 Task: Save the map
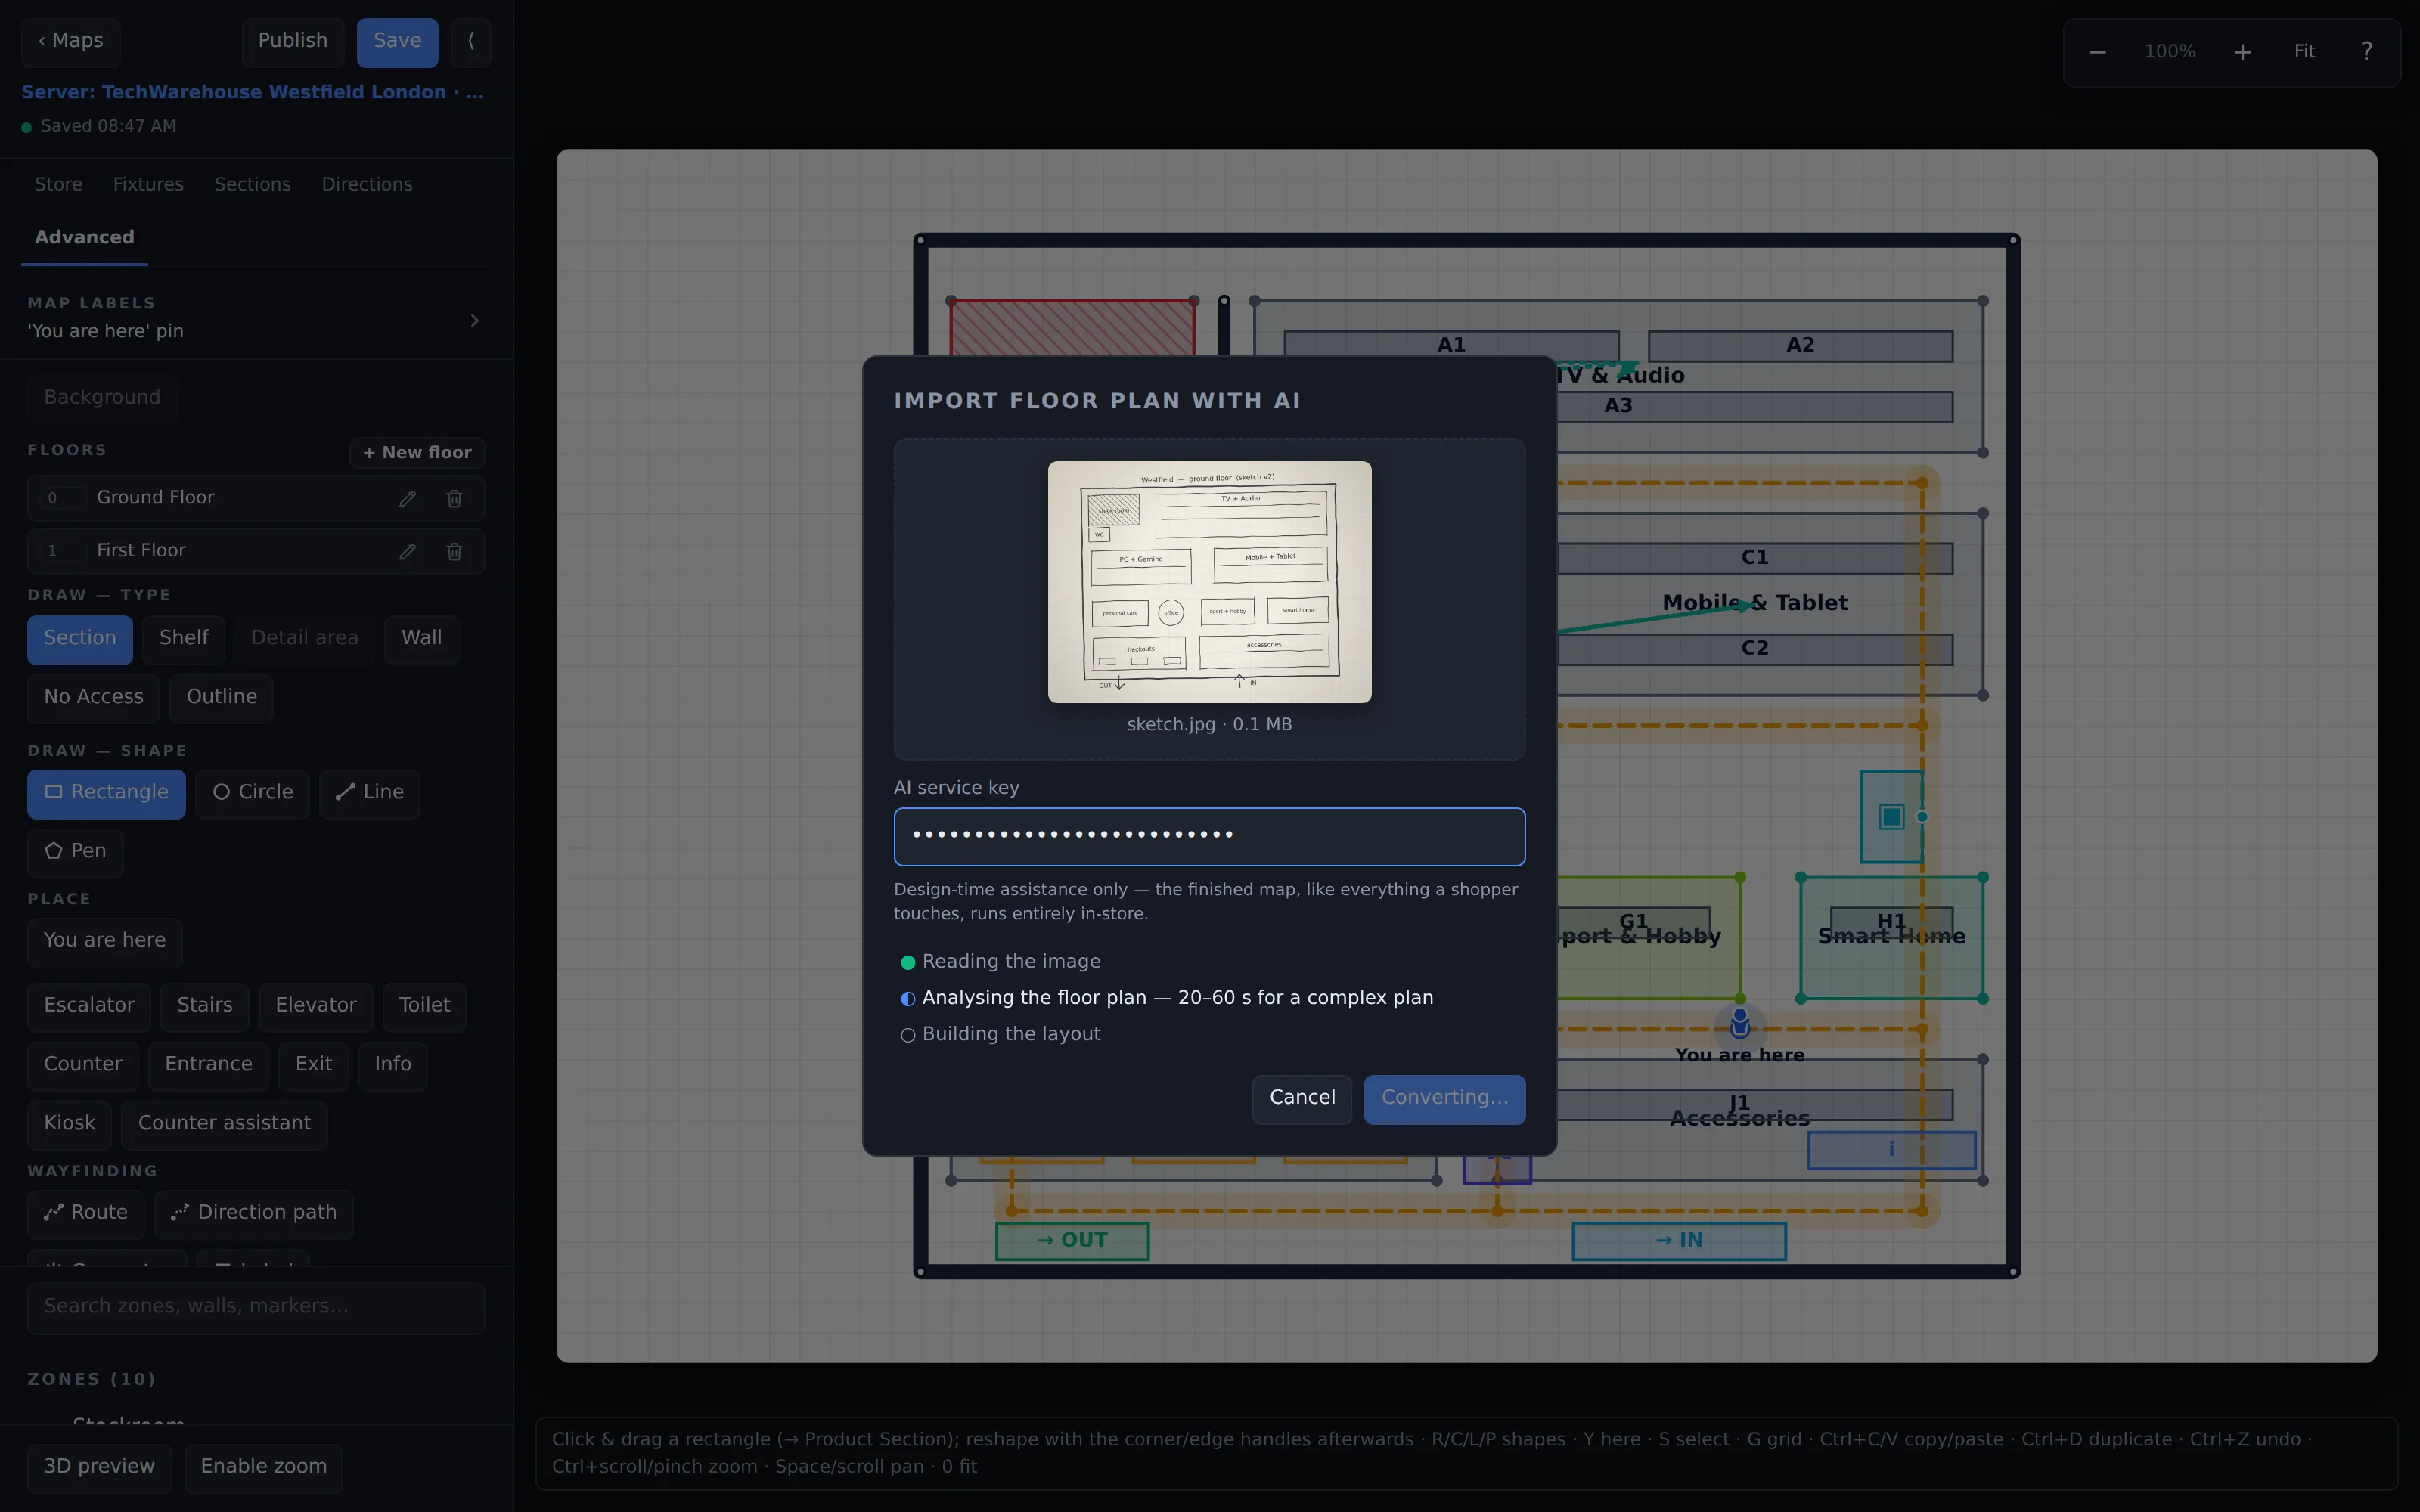397,42
